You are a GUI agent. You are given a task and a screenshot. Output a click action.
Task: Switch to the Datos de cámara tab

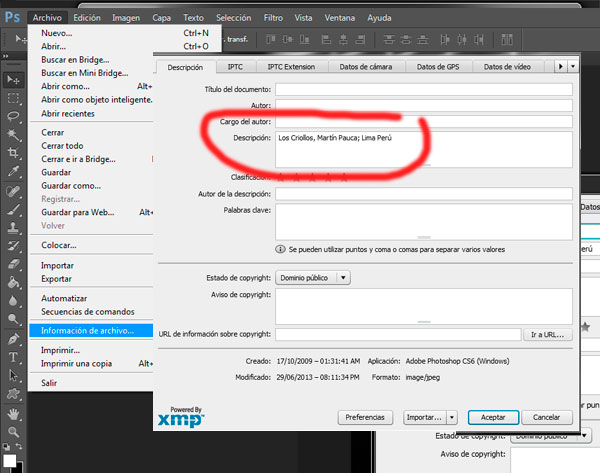click(x=366, y=67)
